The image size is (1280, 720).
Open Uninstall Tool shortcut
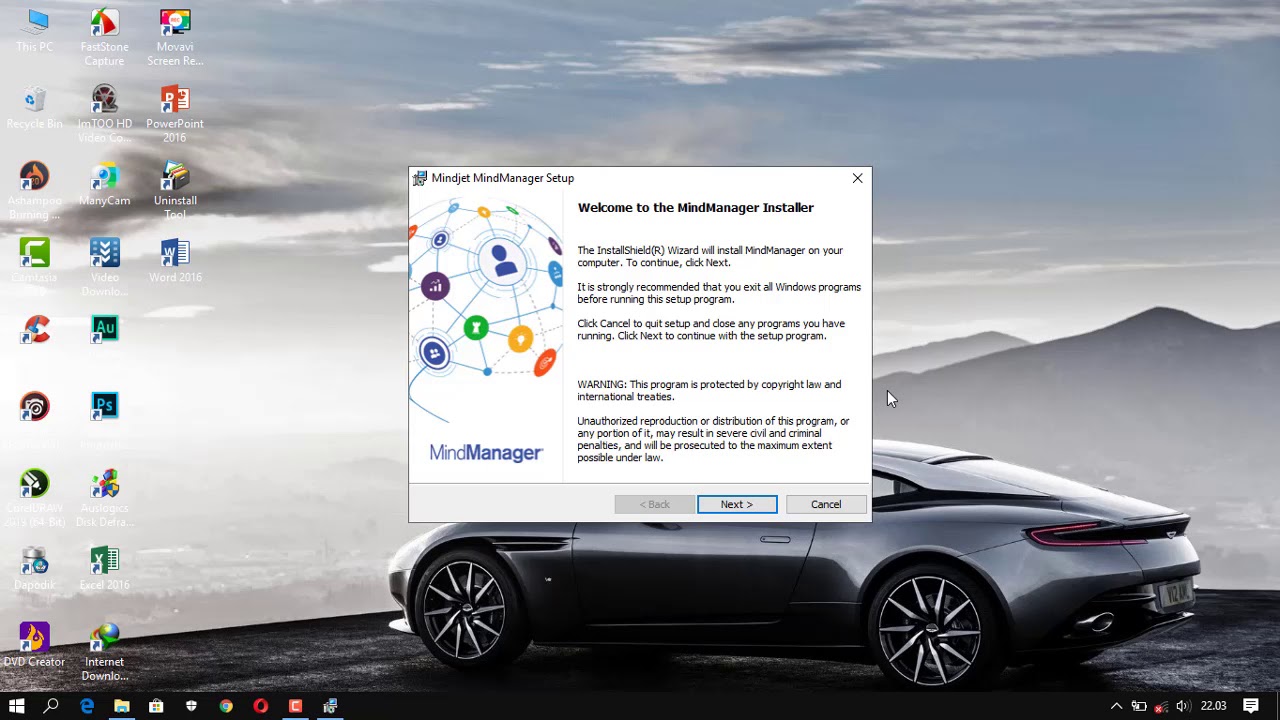tap(175, 191)
